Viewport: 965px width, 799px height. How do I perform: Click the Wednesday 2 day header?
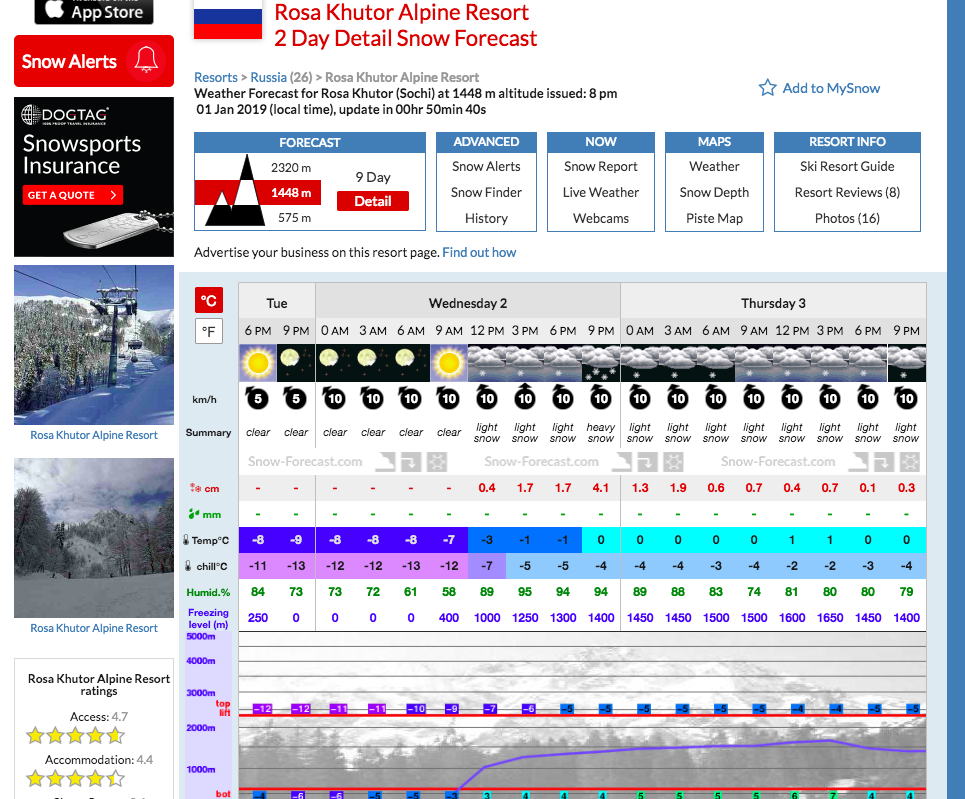pyautogui.click(x=468, y=303)
